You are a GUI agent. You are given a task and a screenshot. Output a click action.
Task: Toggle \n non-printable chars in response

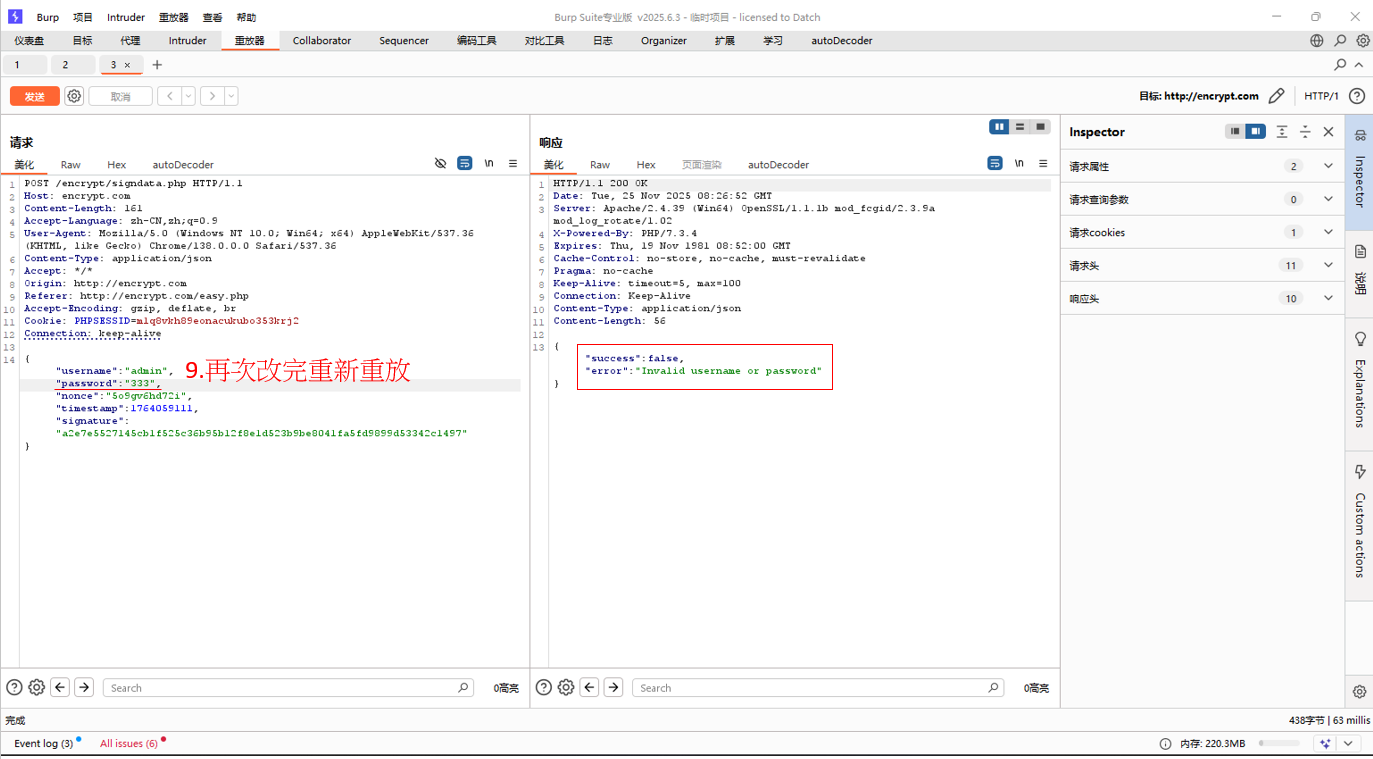click(1019, 163)
